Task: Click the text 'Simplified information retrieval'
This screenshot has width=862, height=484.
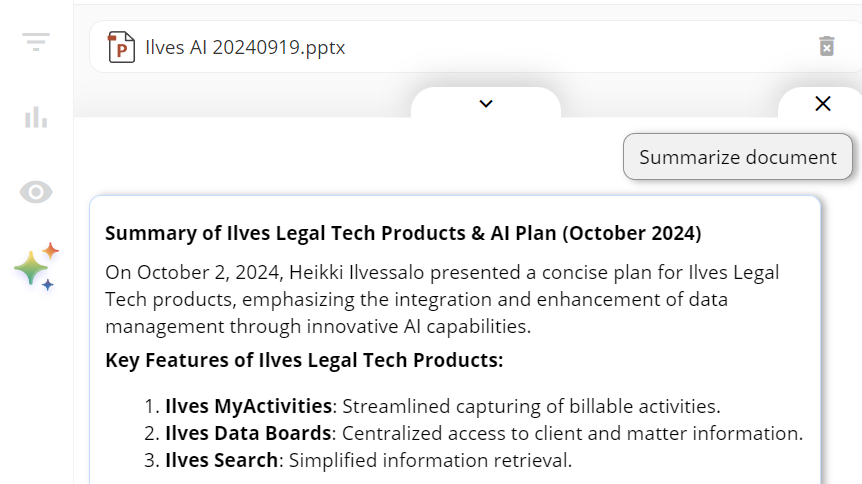Action: coord(429,460)
